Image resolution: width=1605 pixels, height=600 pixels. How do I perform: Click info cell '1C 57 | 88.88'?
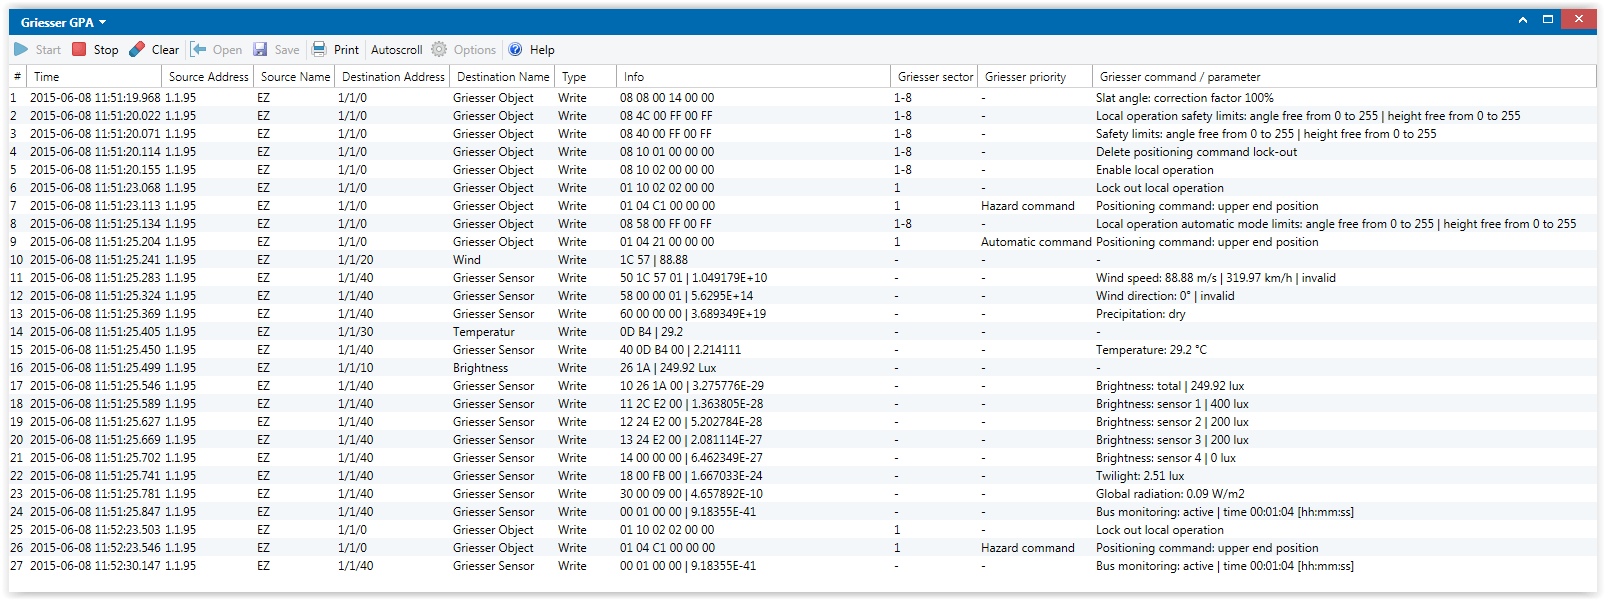tap(654, 260)
